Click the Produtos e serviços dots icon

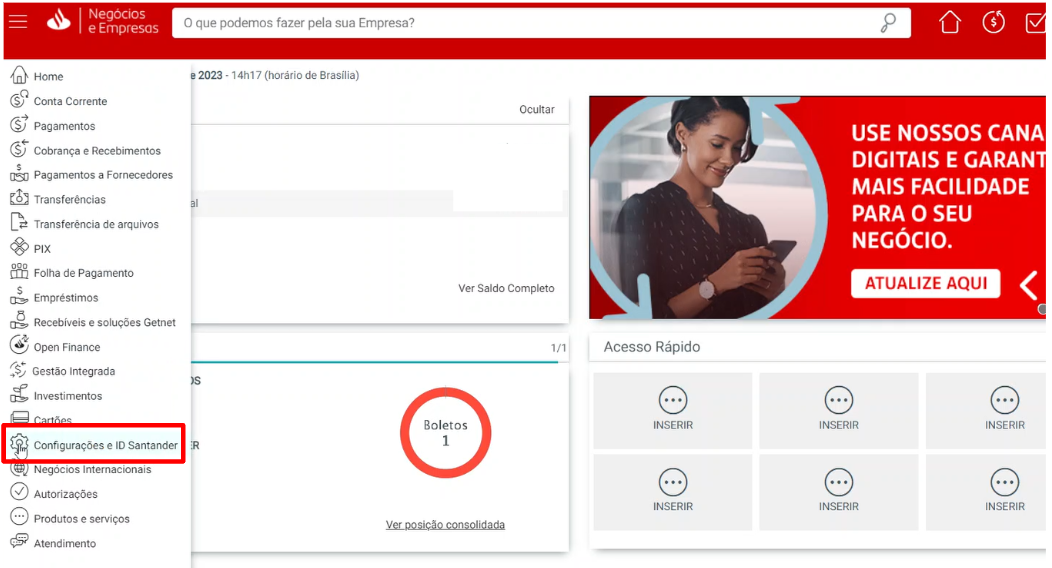coord(19,517)
